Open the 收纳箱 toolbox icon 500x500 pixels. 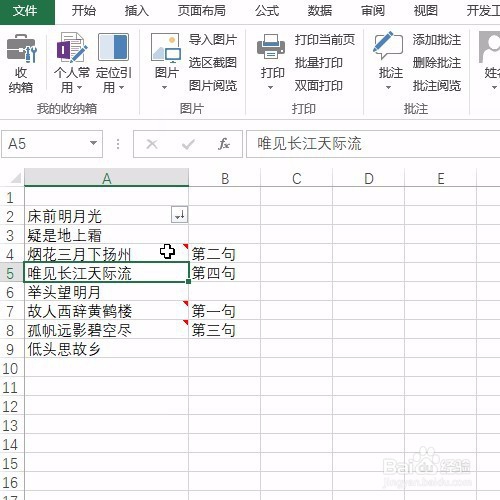tap(21, 49)
